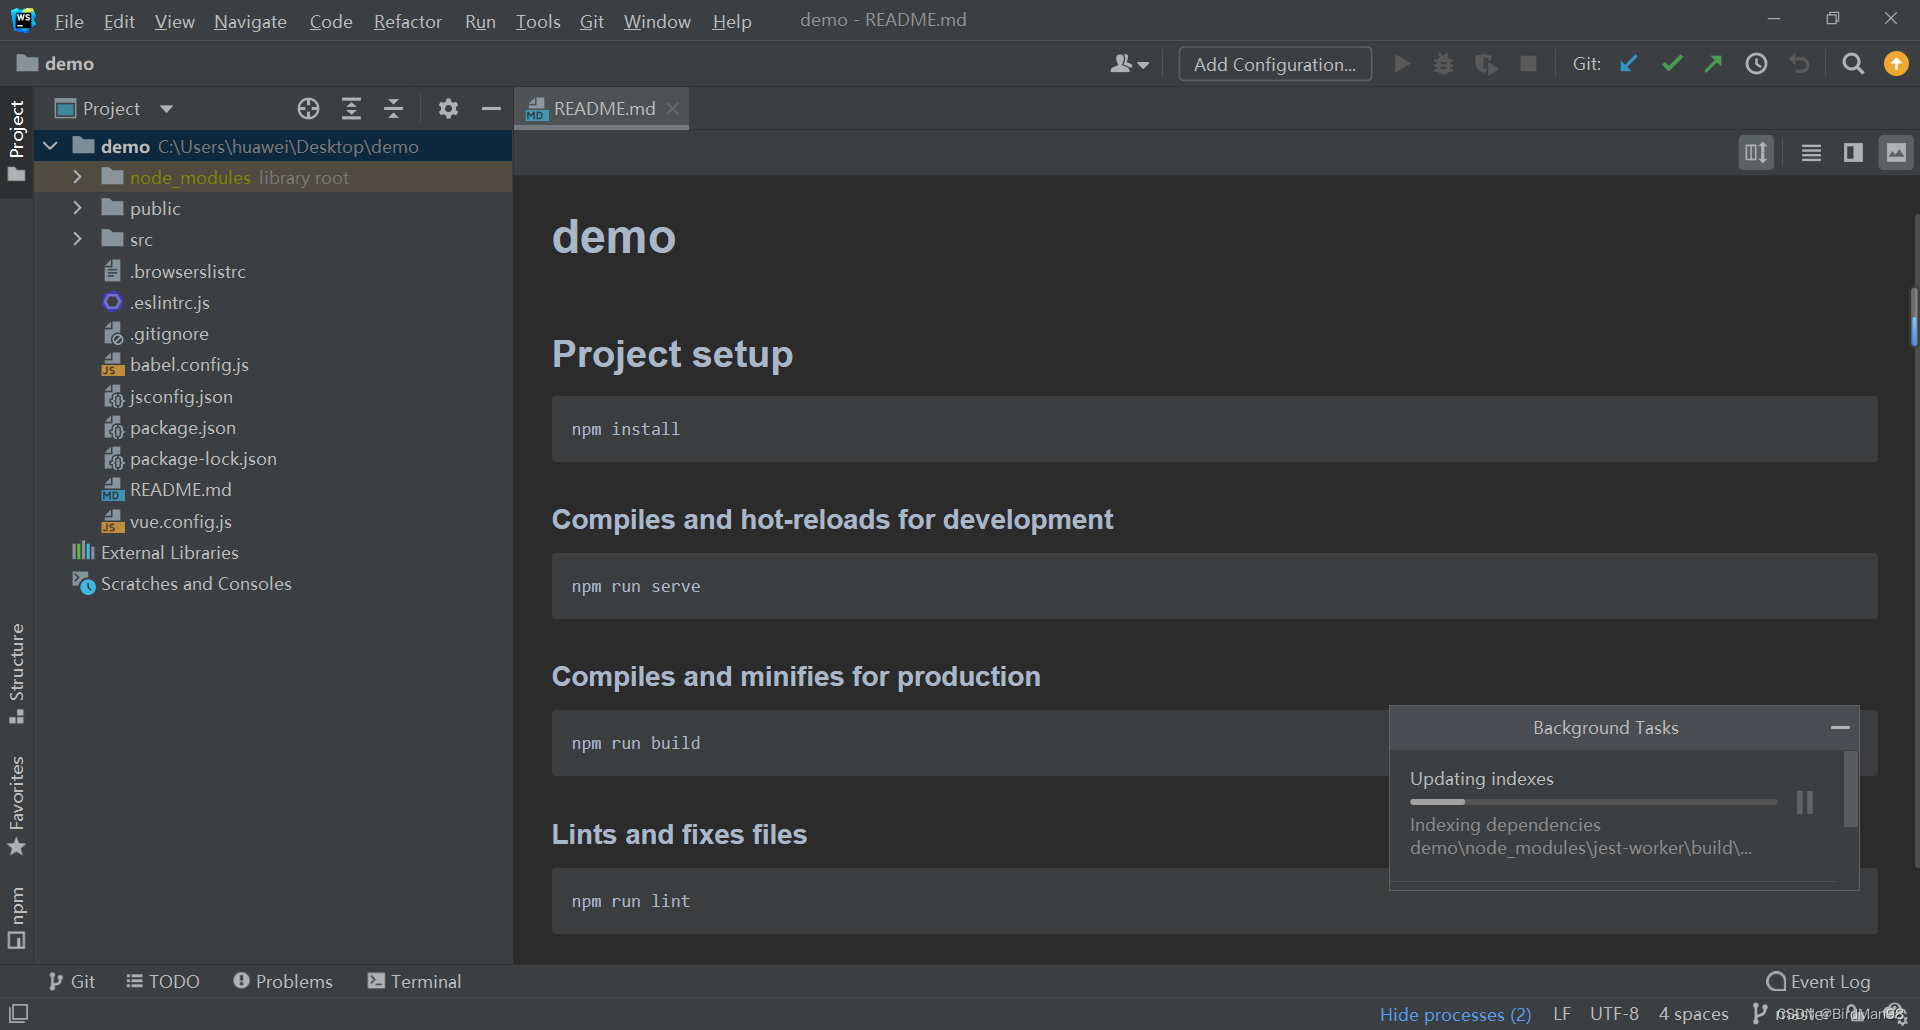Open the Event Log
Image resolution: width=1920 pixels, height=1030 pixels.
[x=1818, y=981]
